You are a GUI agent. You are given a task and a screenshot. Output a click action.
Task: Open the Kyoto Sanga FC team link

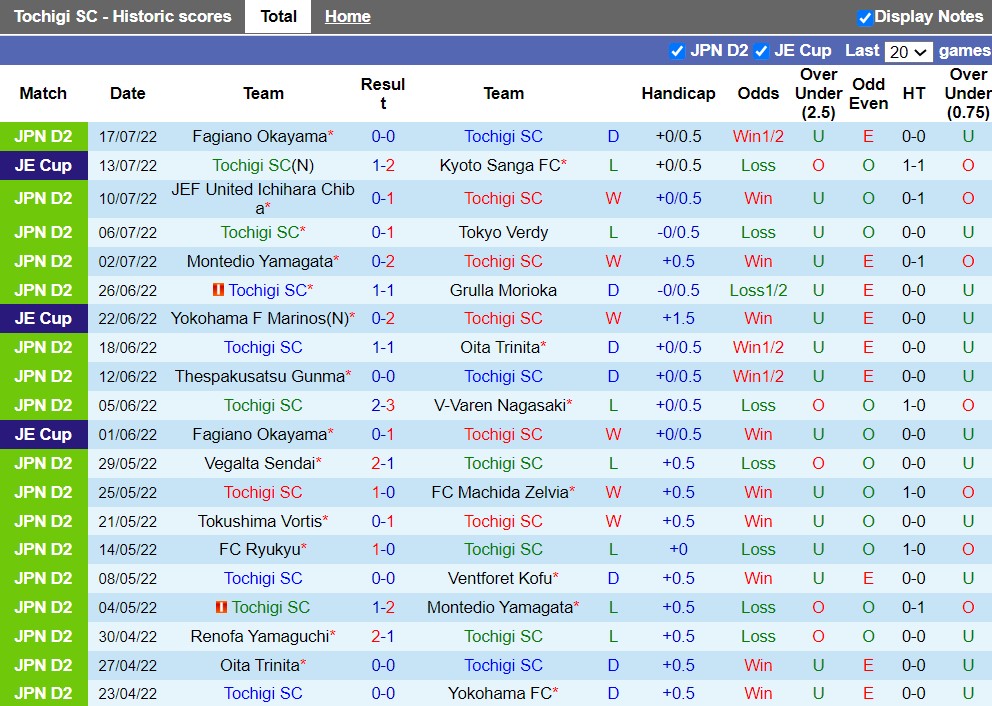point(499,165)
